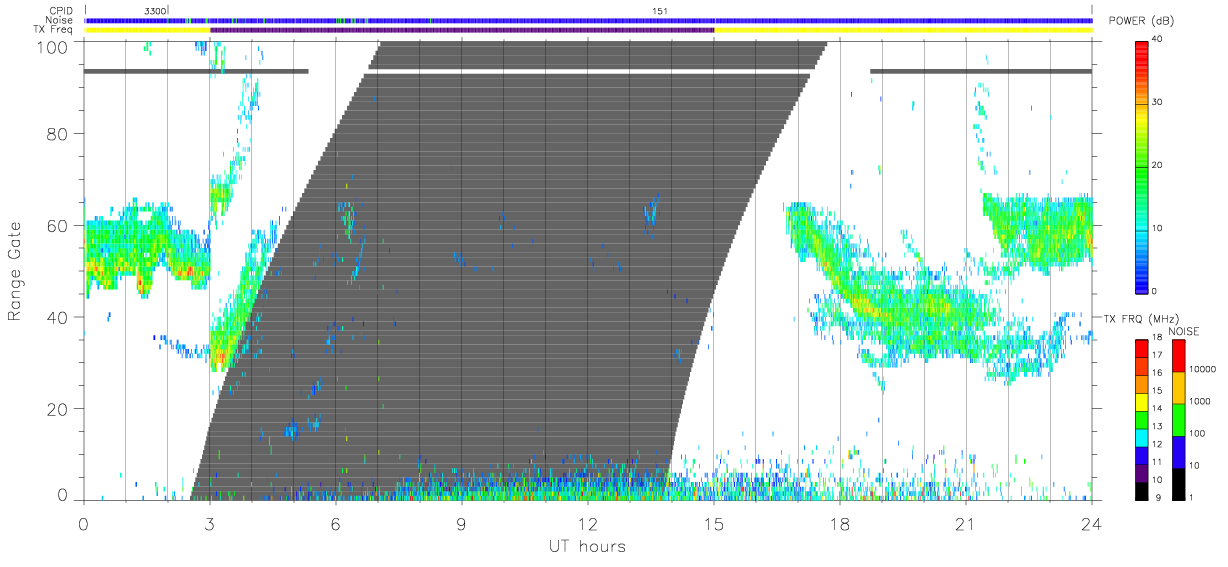Click the 80 tick on Range Gate axis

coord(58,133)
